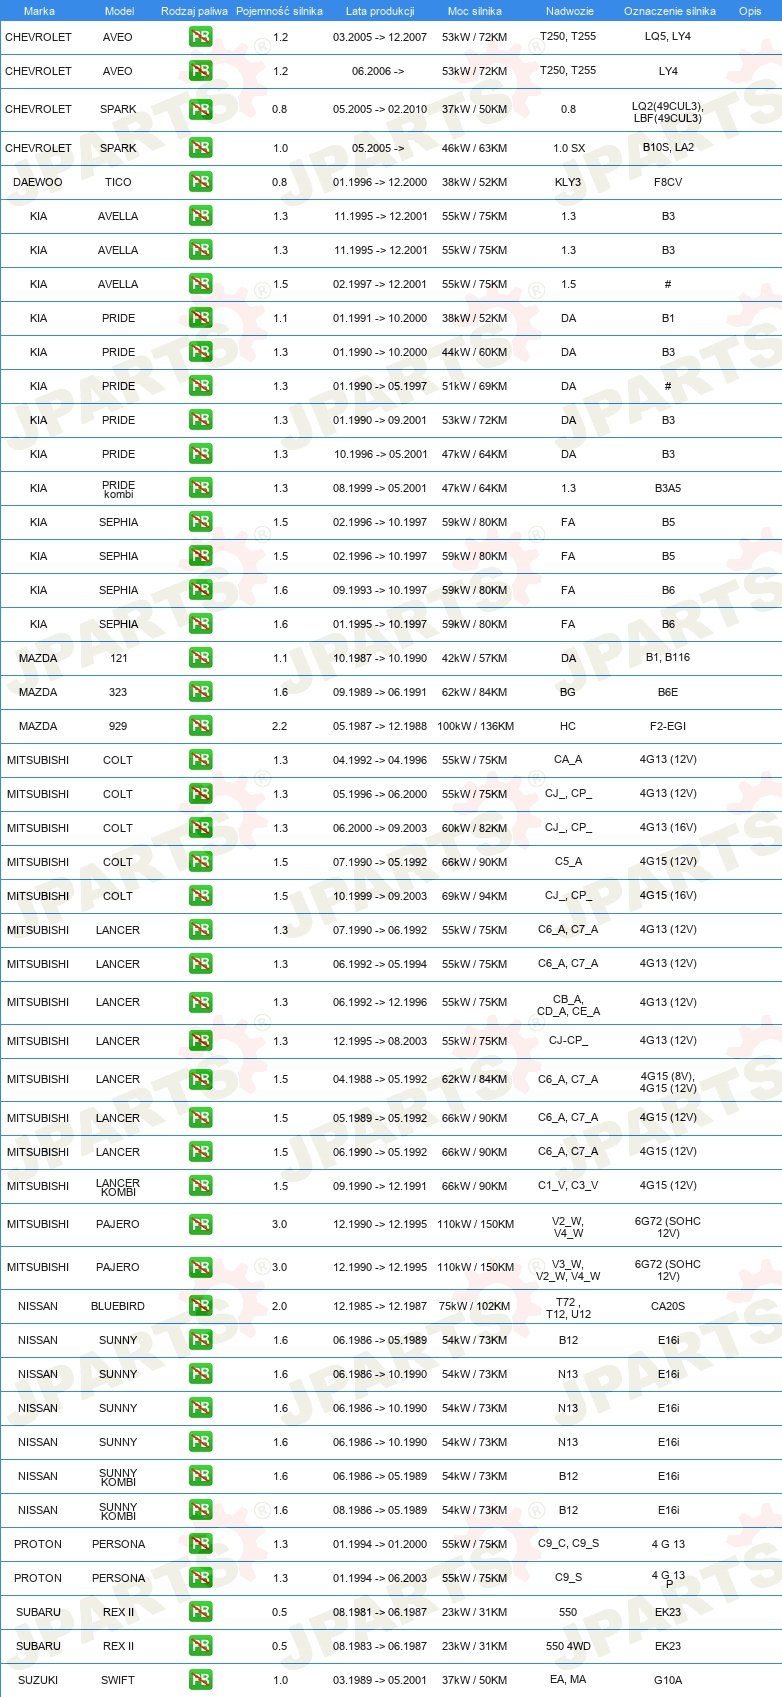Select engine code B1, B116
The height and width of the screenshot is (1697, 782).
pyautogui.click(x=668, y=657)
